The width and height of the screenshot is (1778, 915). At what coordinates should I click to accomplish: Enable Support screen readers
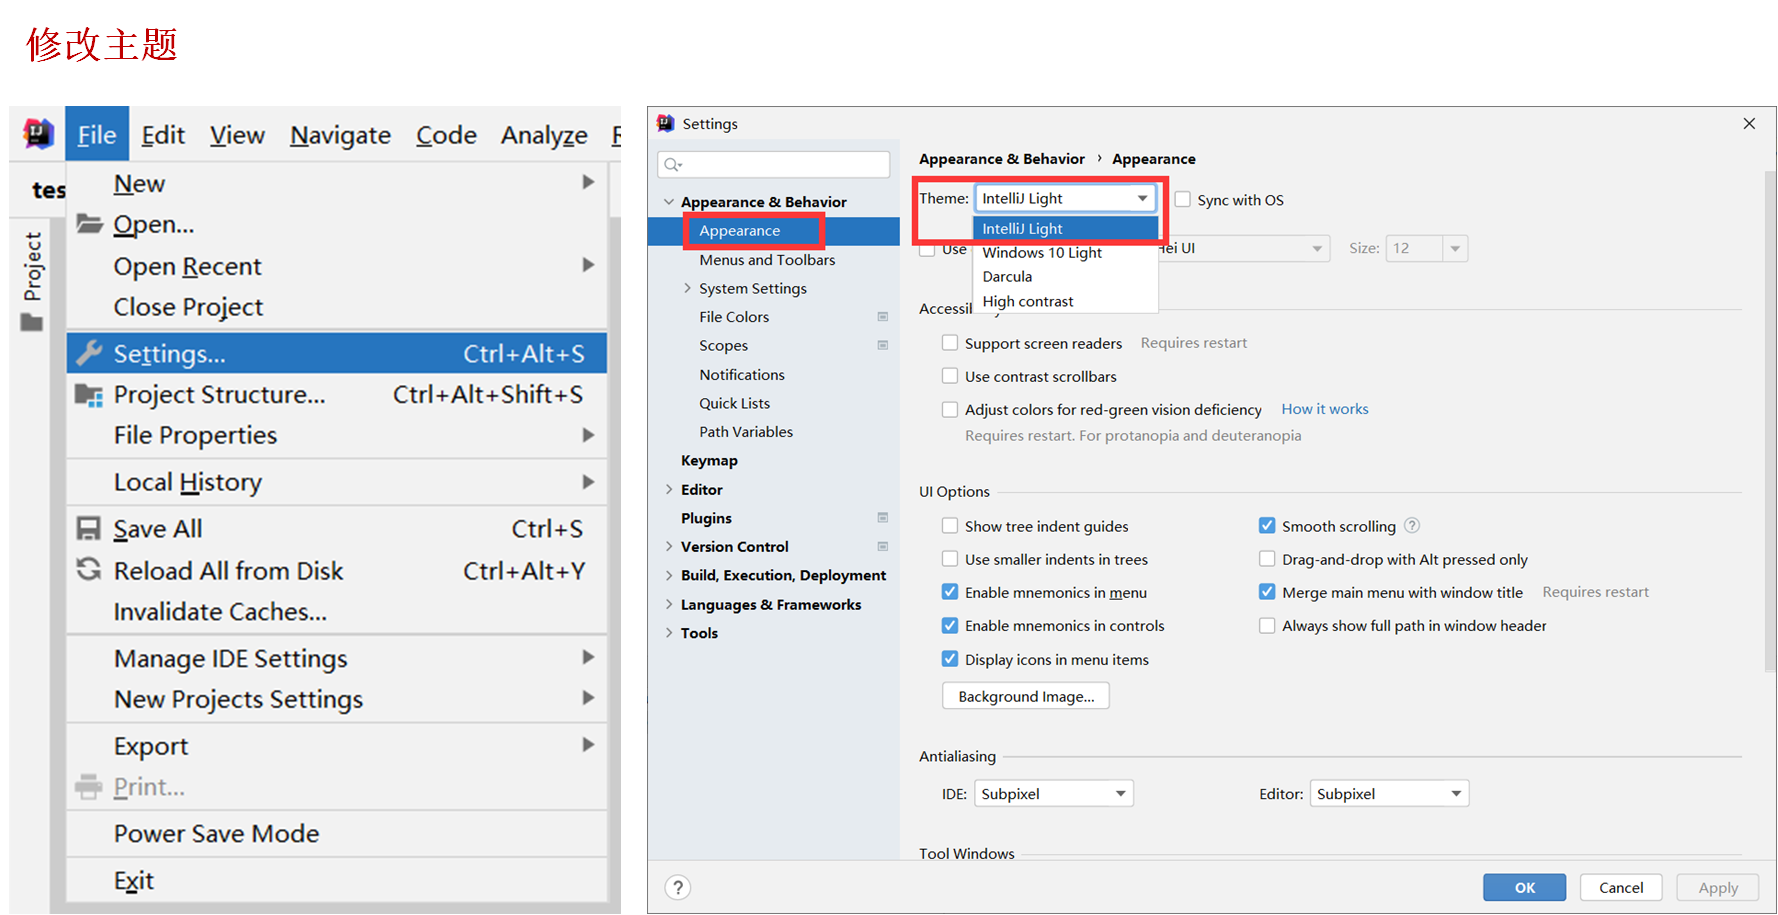point(950,343)
